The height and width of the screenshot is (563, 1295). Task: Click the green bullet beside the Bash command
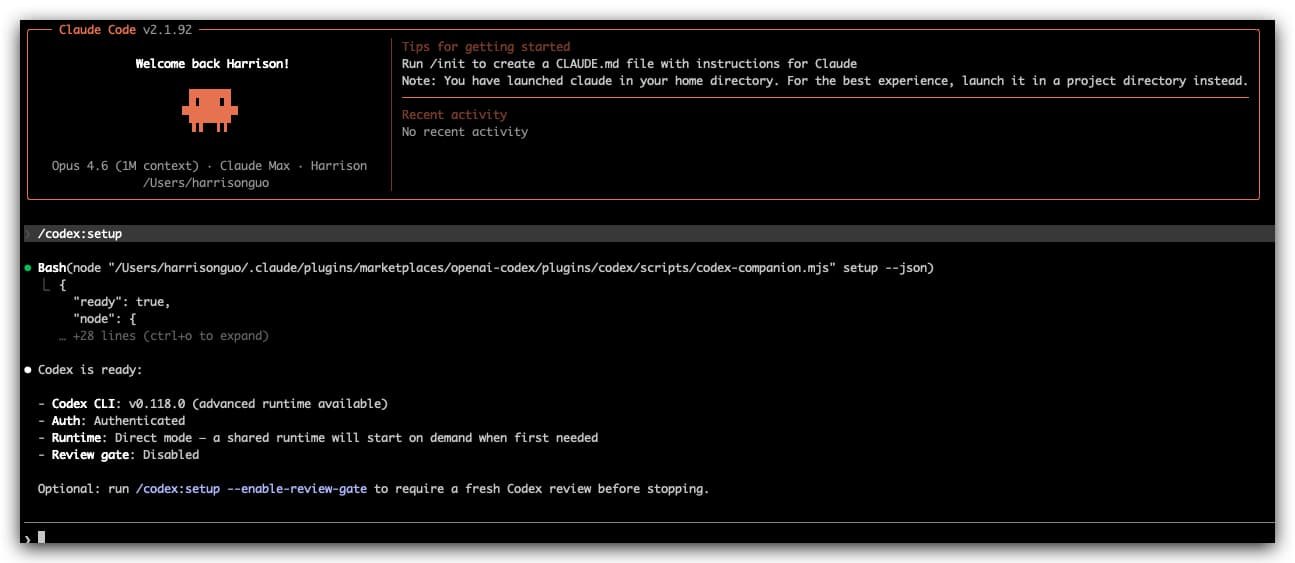(x=28, y=268)
